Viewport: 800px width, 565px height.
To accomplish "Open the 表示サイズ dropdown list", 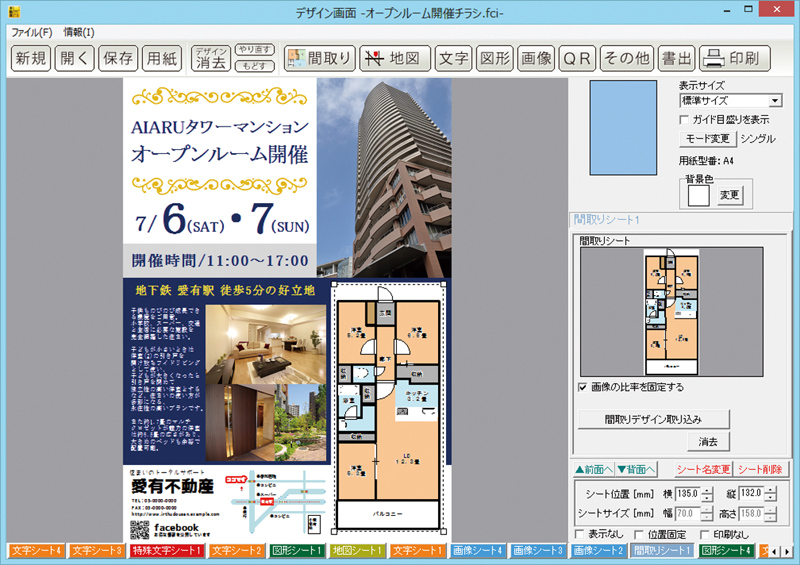I will 775,101.
